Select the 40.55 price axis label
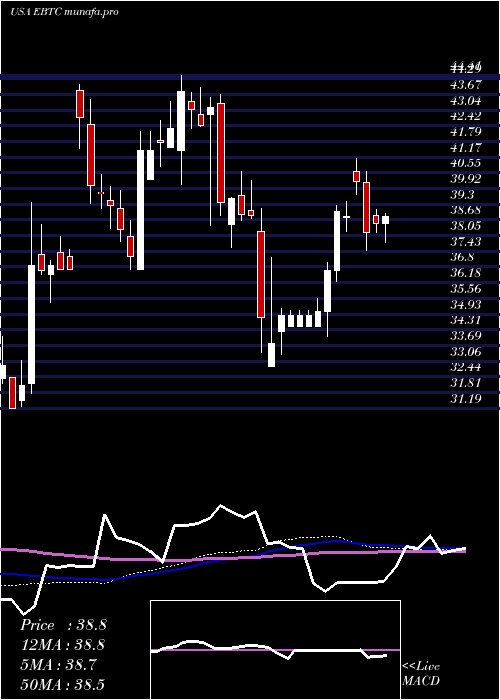Image resolution: width=500 pixels, height=700 pixels. (x=466, y=163)
